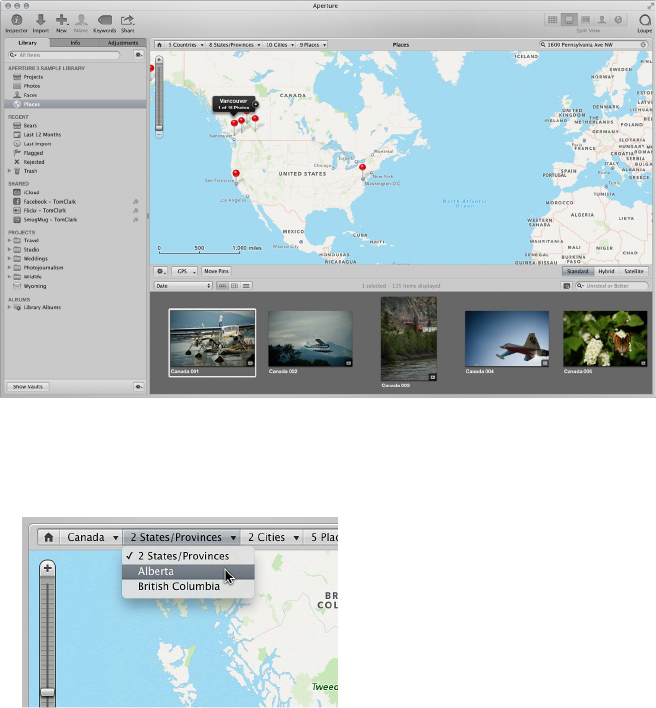Screen dimensions: 656x708
Task: Open the 2 Cities pop-up menu in the enlarged view
Action: coord(272,537)
